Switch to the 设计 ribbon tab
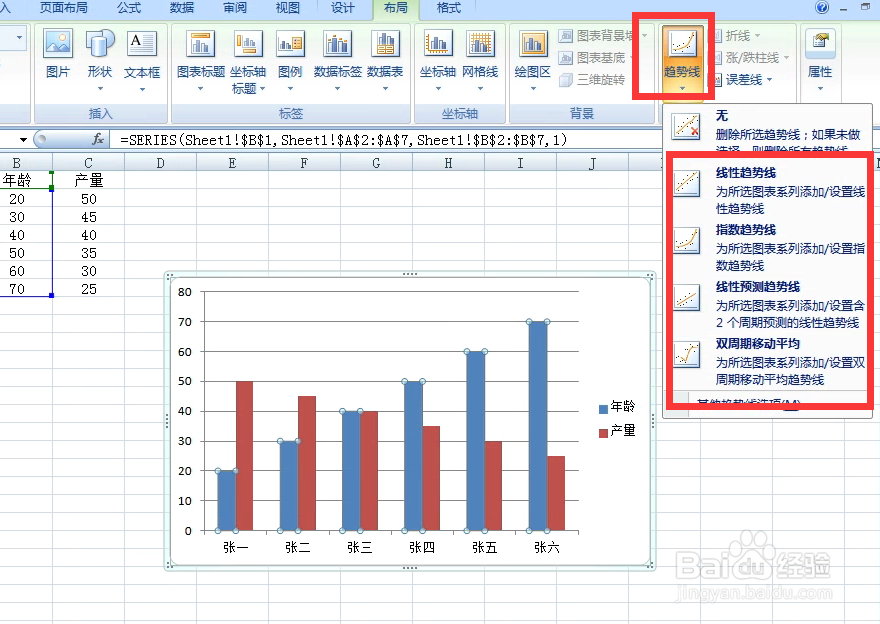Screen dimensions: 880x624 pyautogui.click(x=343, y=9)
